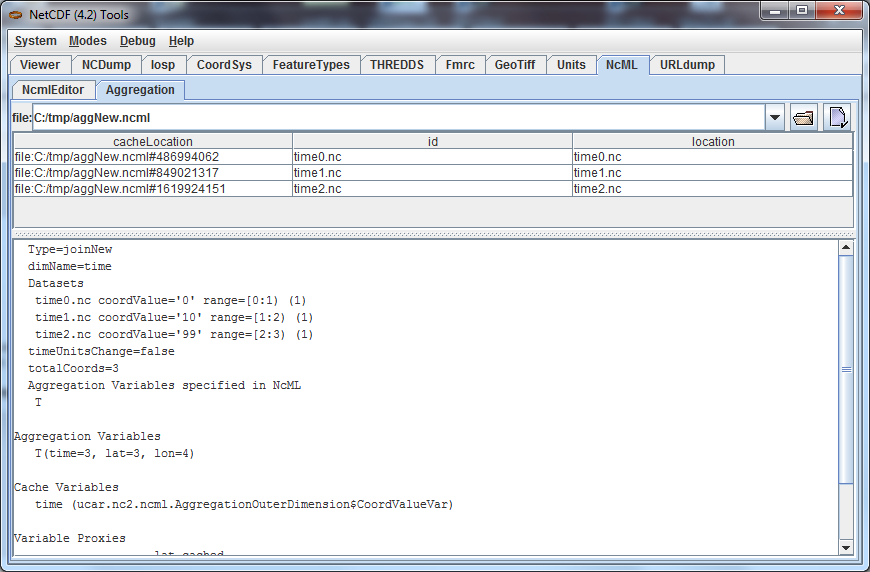Click the location column header

(712, 142)
